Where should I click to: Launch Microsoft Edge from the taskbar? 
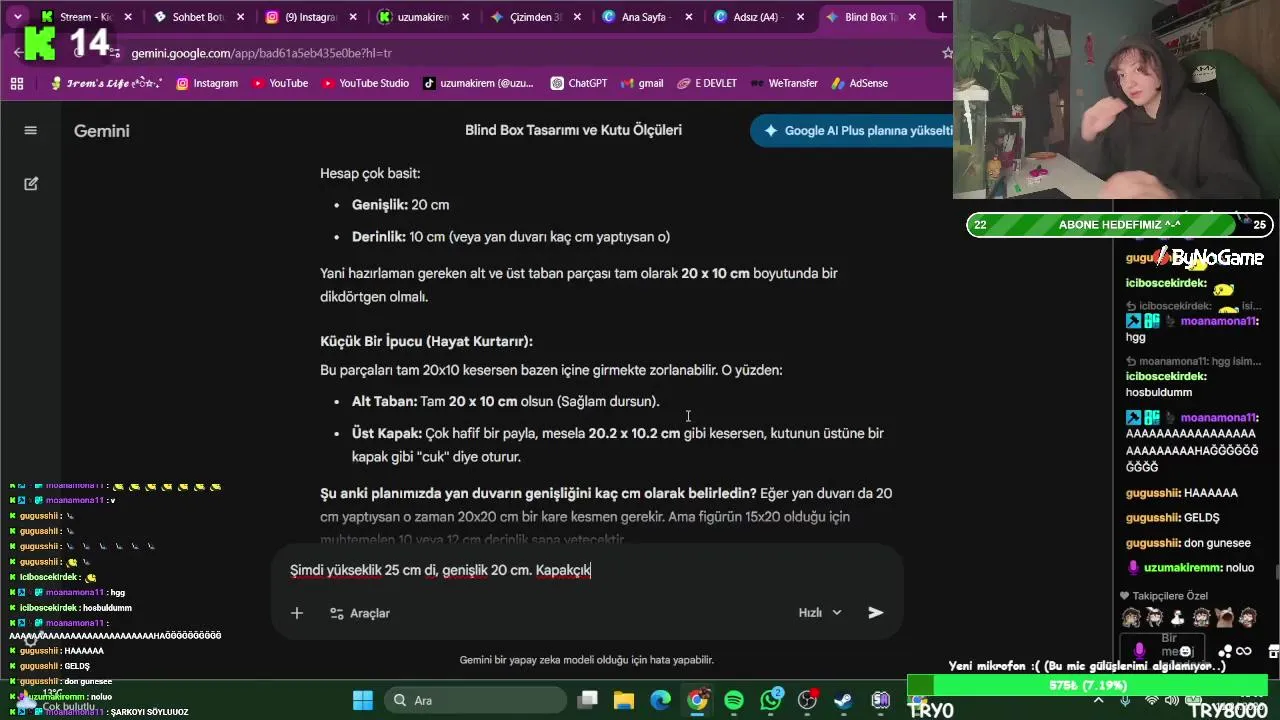(661, 700)
